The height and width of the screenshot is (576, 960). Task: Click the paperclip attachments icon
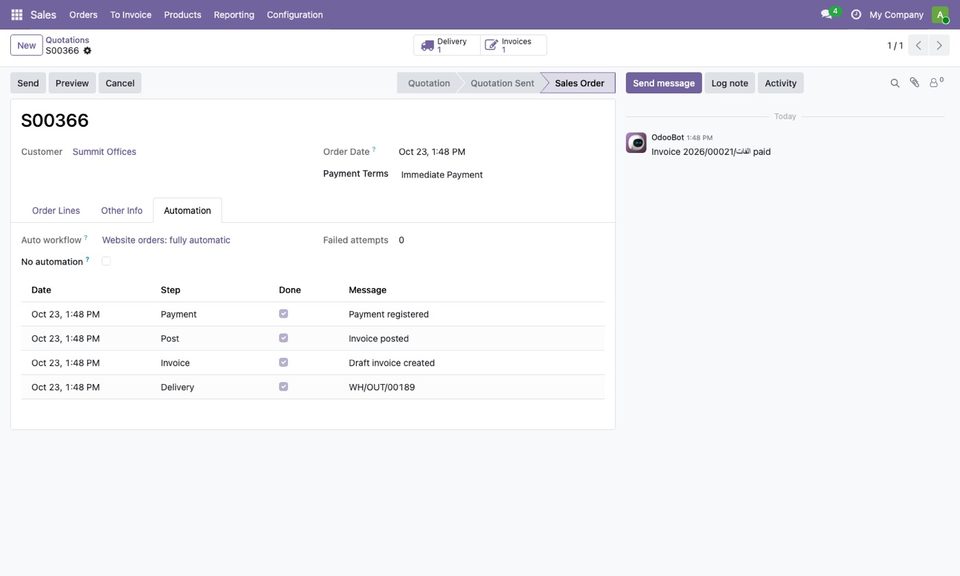click(914, 83)
